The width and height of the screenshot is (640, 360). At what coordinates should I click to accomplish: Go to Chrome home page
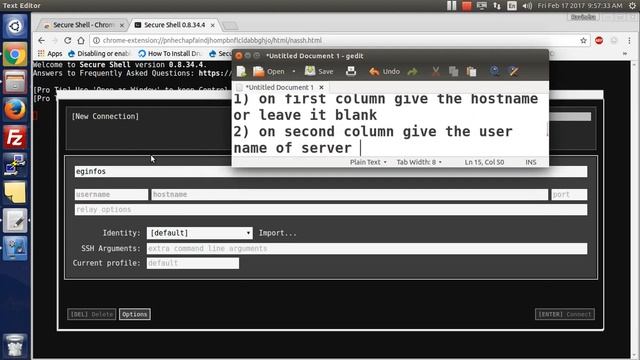pos(81,40)
